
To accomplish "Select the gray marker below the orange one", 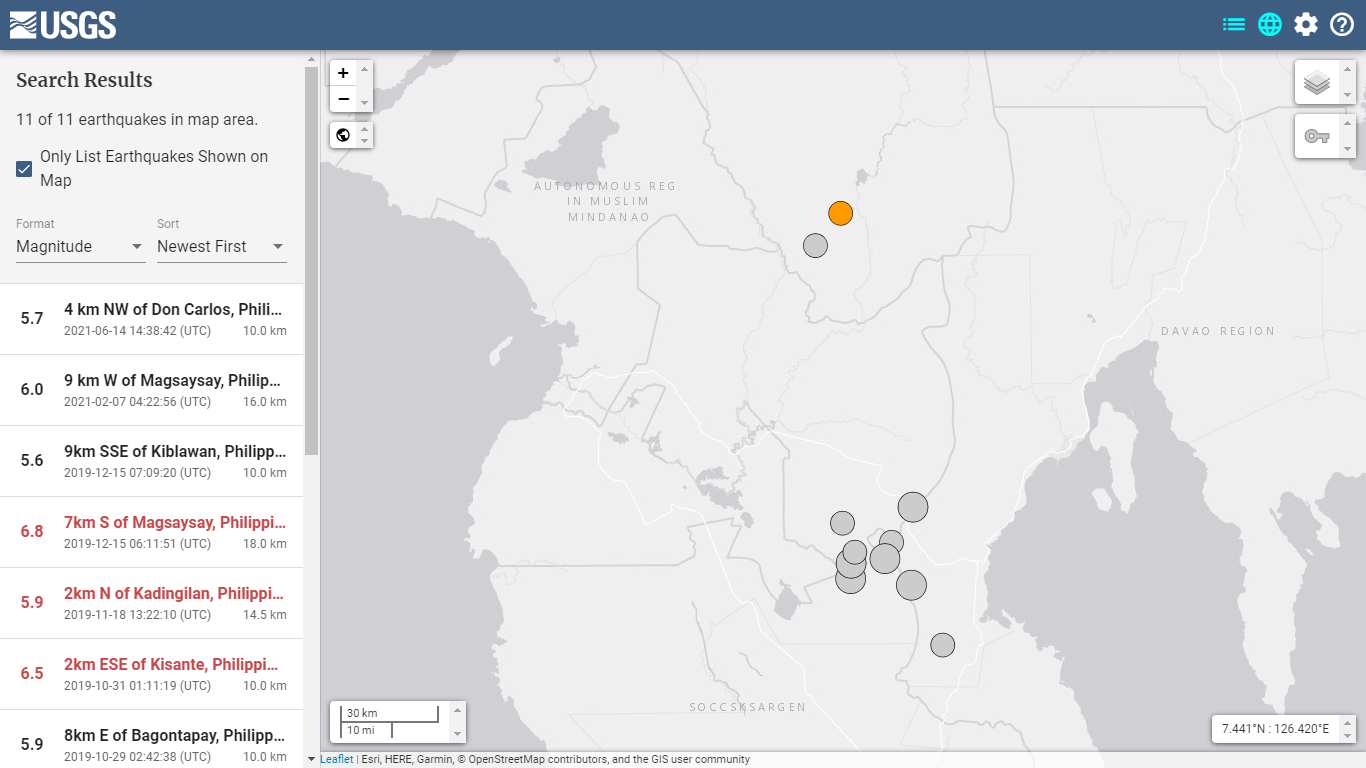I will 815,245.
